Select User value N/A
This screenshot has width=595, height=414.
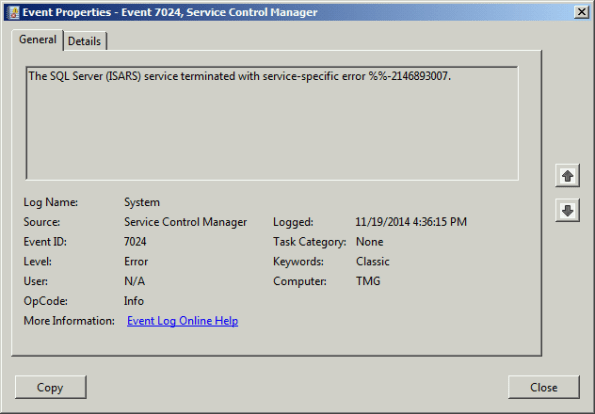[x=134, y=281]
